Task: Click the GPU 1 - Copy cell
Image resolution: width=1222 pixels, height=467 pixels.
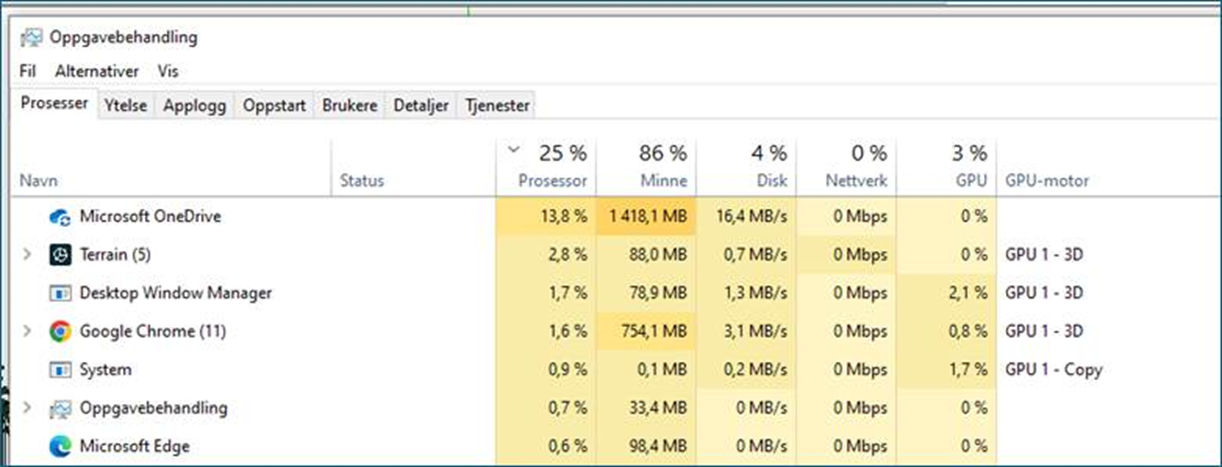Action: point(1054,370)
